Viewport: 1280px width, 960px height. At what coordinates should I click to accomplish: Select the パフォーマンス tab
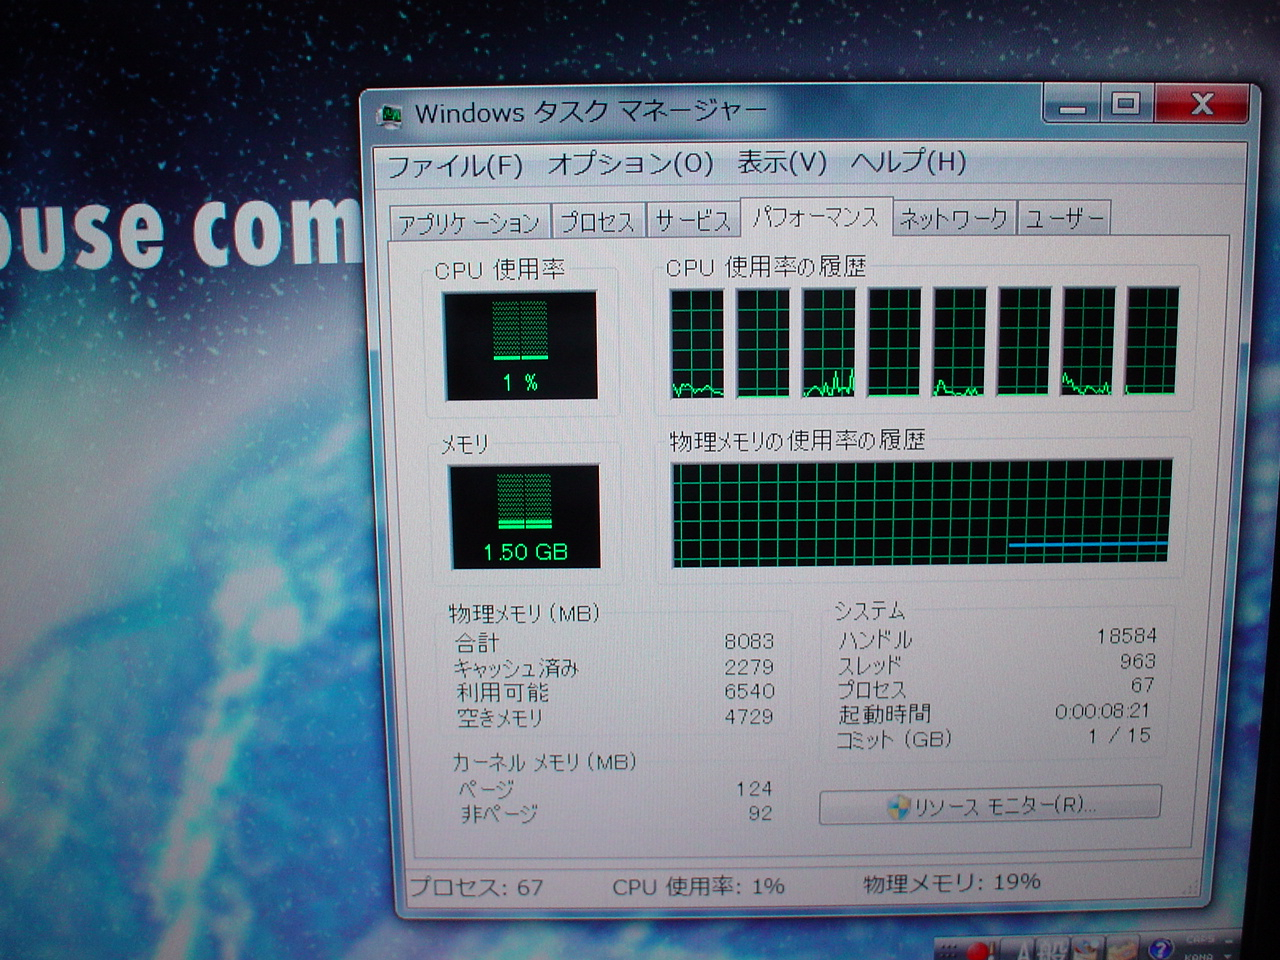(x=815, y=216)
